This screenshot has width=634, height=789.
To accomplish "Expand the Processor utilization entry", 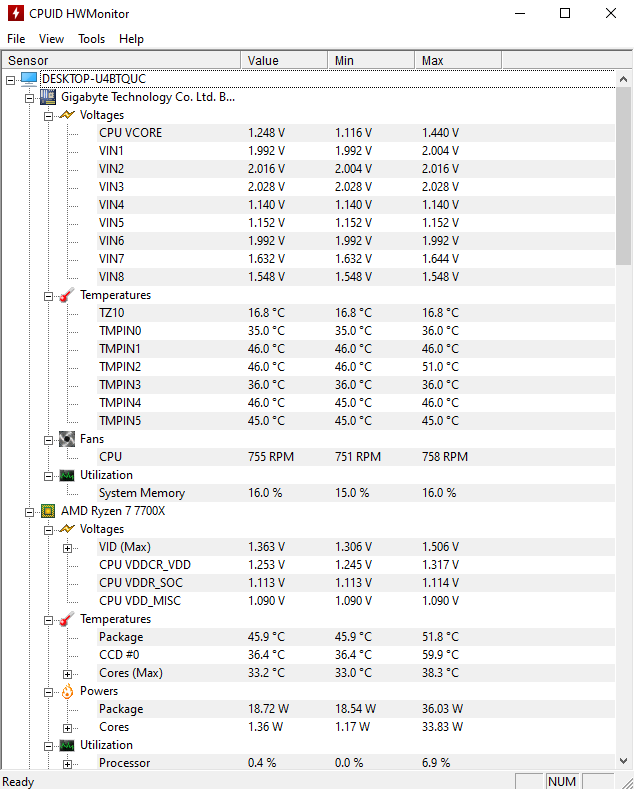I will pos(67,764).
